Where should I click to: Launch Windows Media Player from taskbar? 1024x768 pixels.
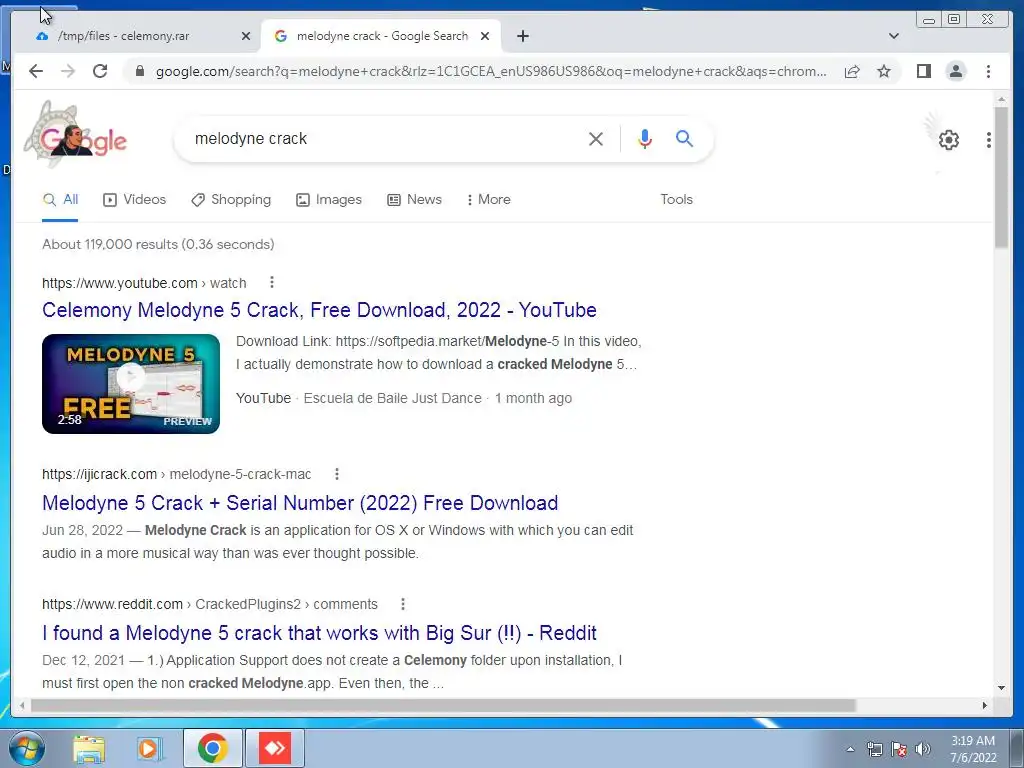pyautogui.click(x=148, y=748)
